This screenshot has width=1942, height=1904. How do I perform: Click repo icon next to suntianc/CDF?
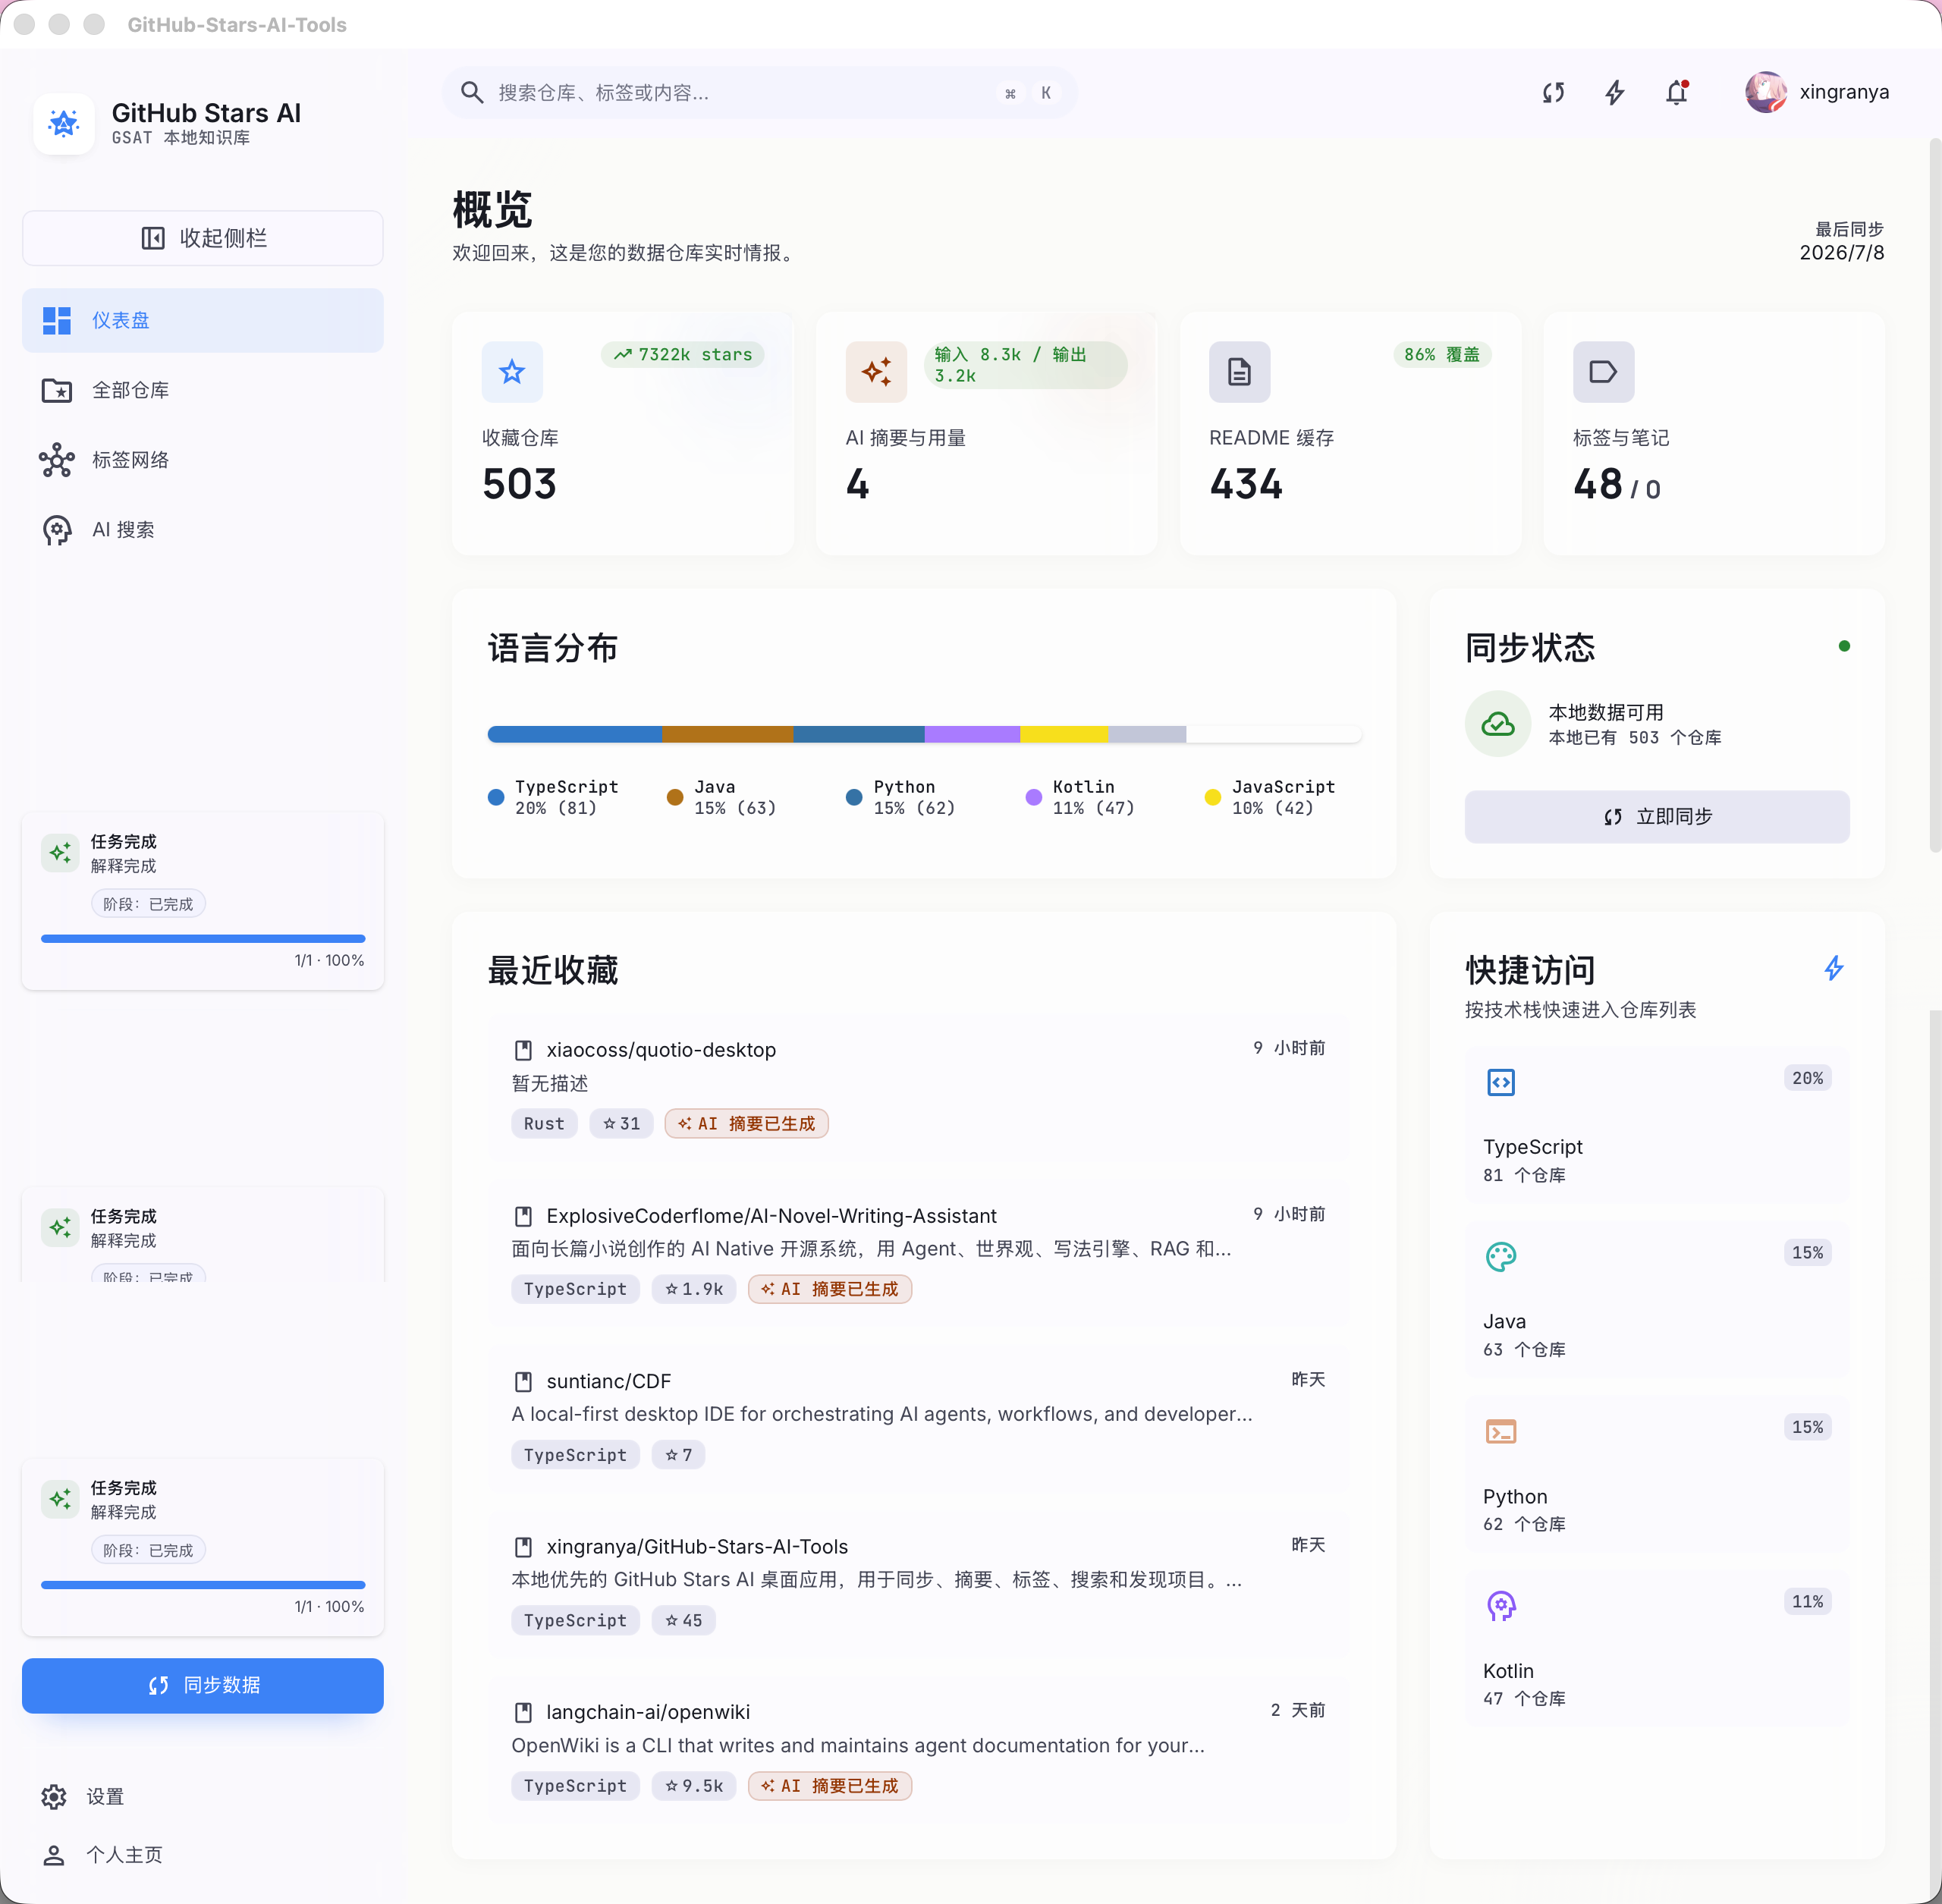[x=523, y=1382]
